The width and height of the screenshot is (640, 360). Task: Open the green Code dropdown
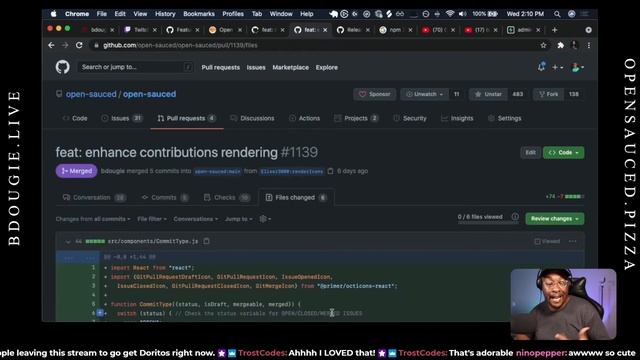[563, 153]
